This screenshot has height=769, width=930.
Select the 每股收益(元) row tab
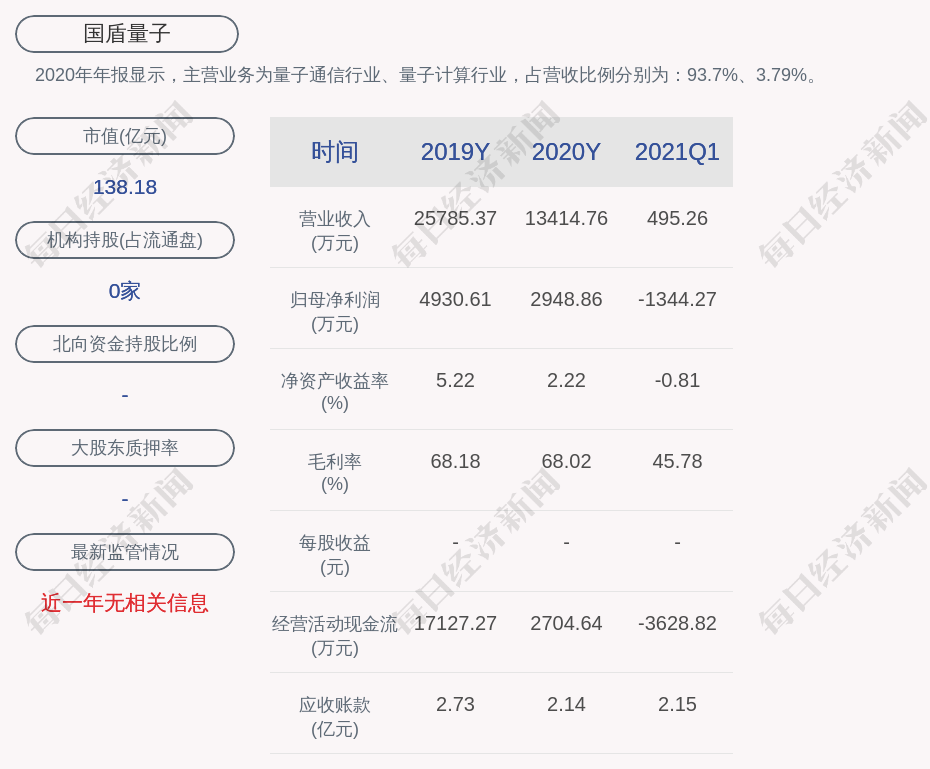click(x=334, y=553)
